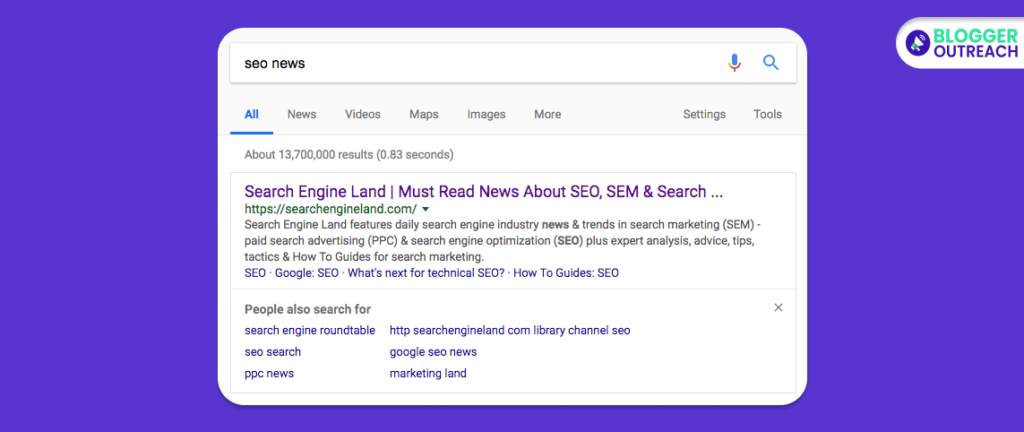This screenshot has width=1024, height=432.
Task: Select the All results tab
Action: pos(251,114)
